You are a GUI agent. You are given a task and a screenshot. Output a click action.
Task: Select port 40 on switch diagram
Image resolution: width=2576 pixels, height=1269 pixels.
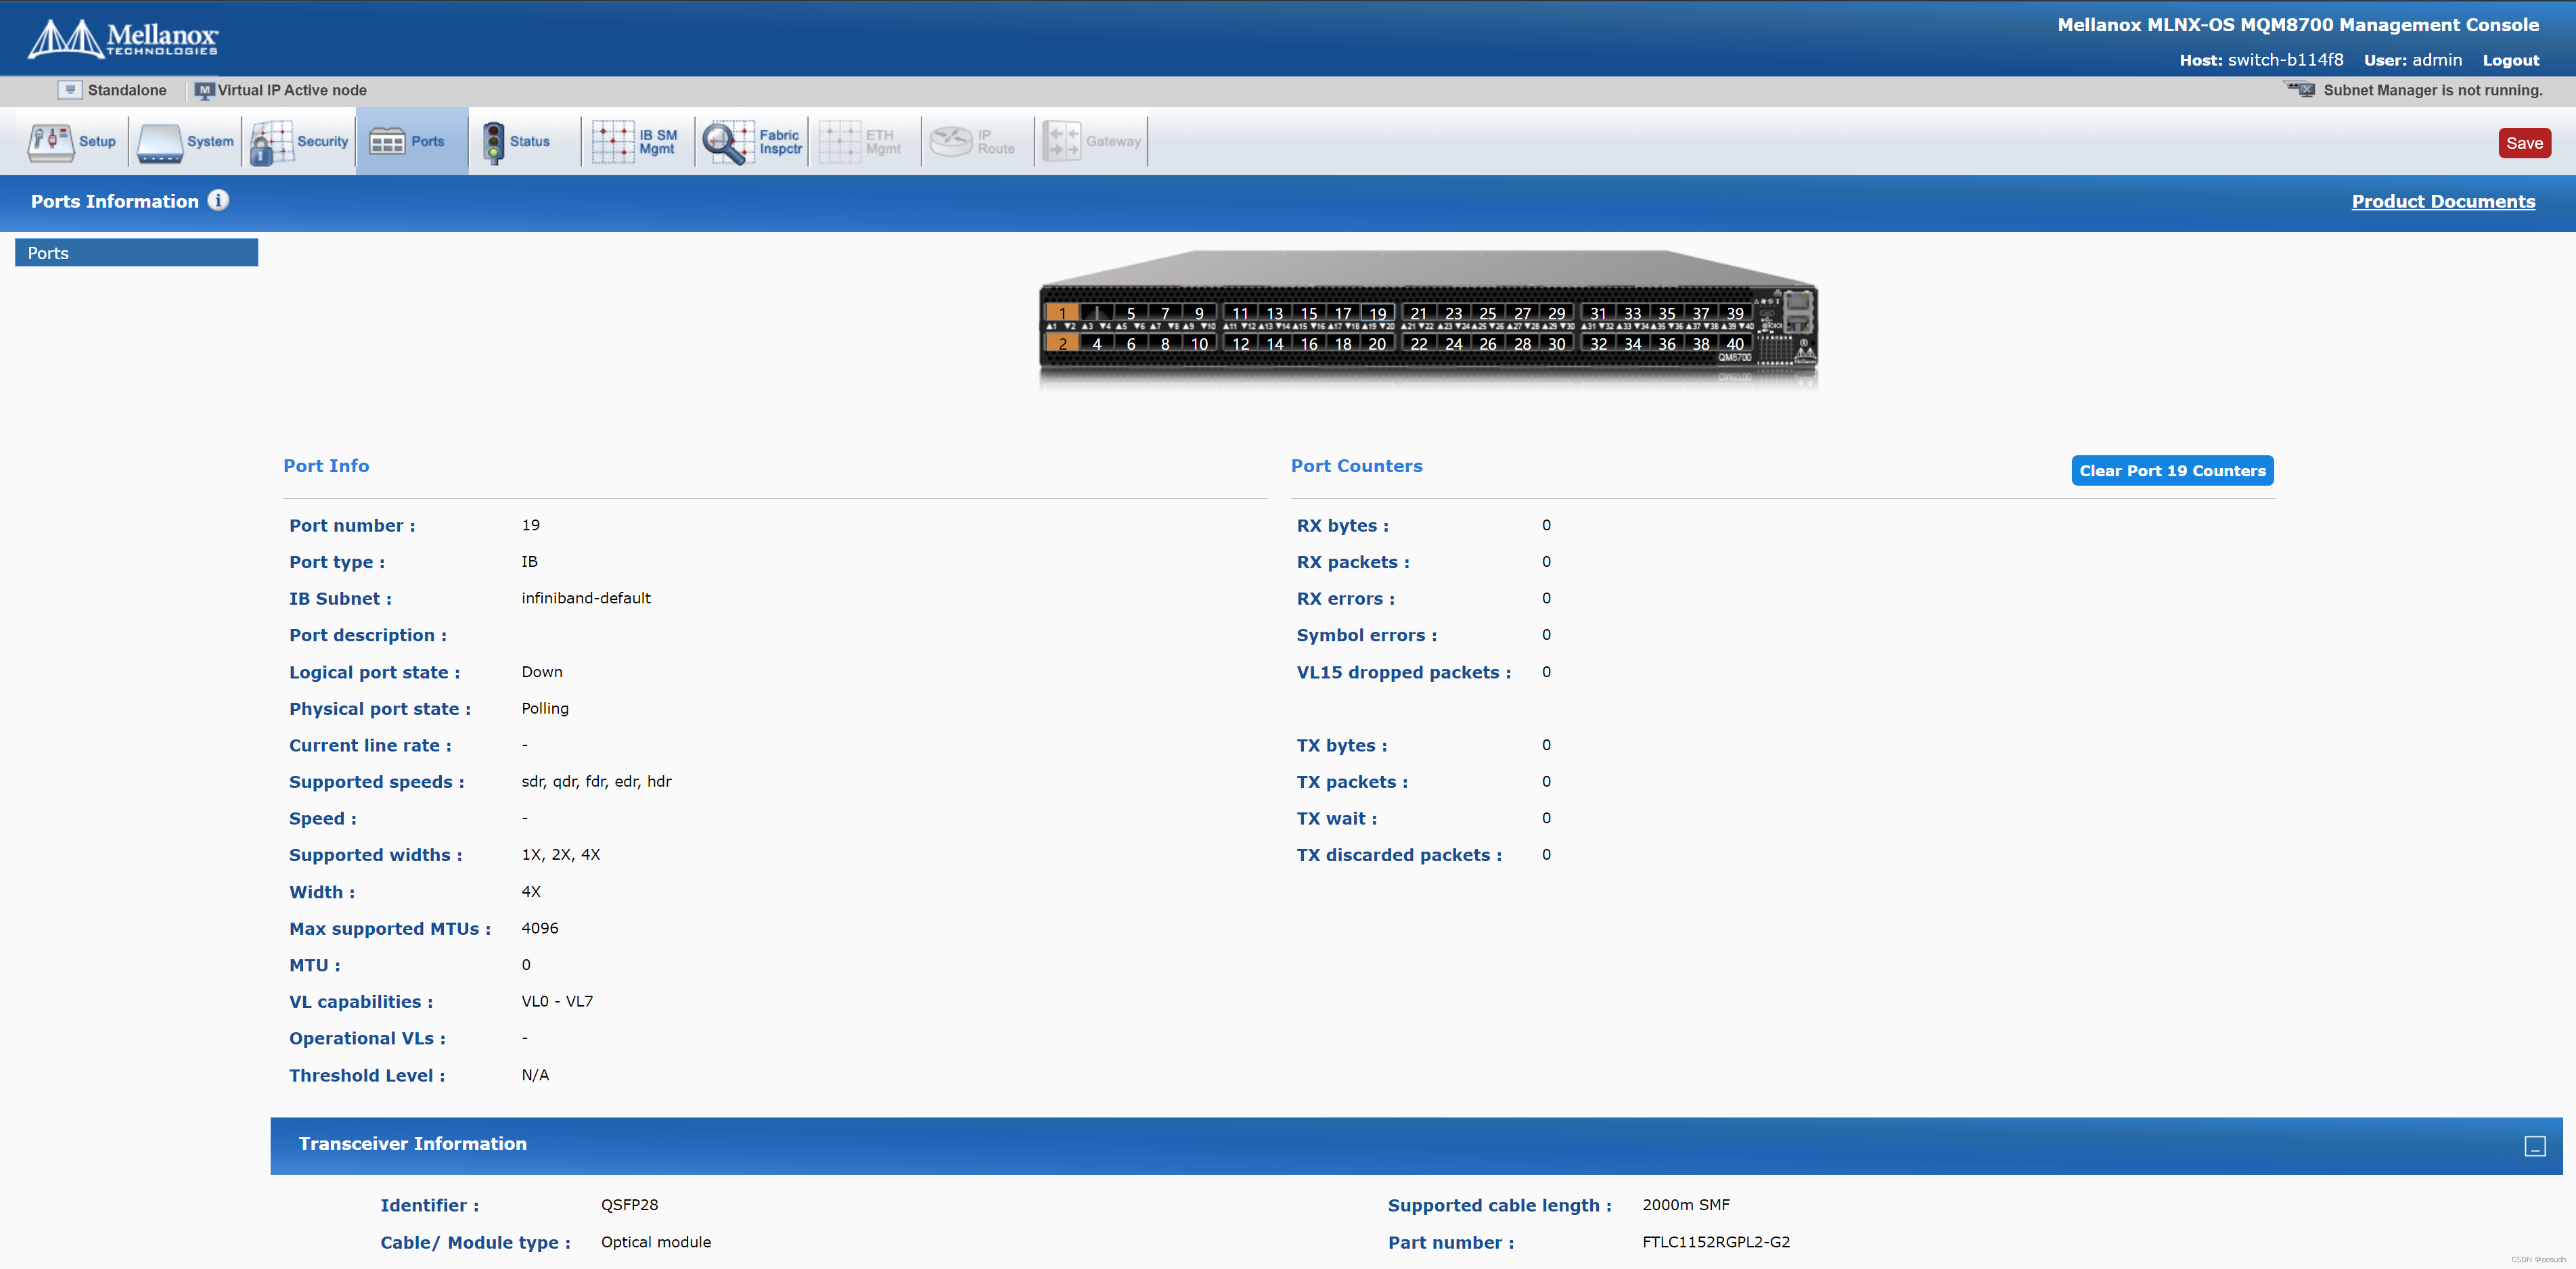pyautogui.click(x=1735, y=344)
